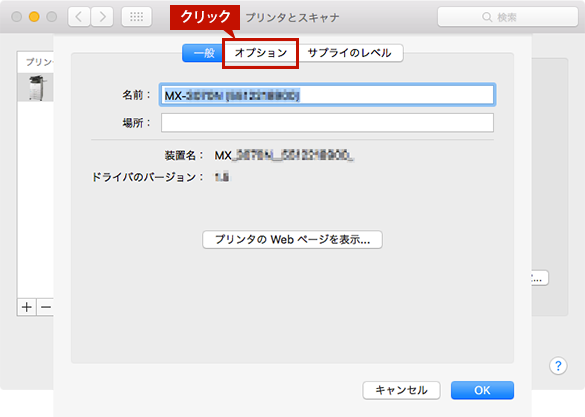Click the 装置名 label

click(184, 156)
